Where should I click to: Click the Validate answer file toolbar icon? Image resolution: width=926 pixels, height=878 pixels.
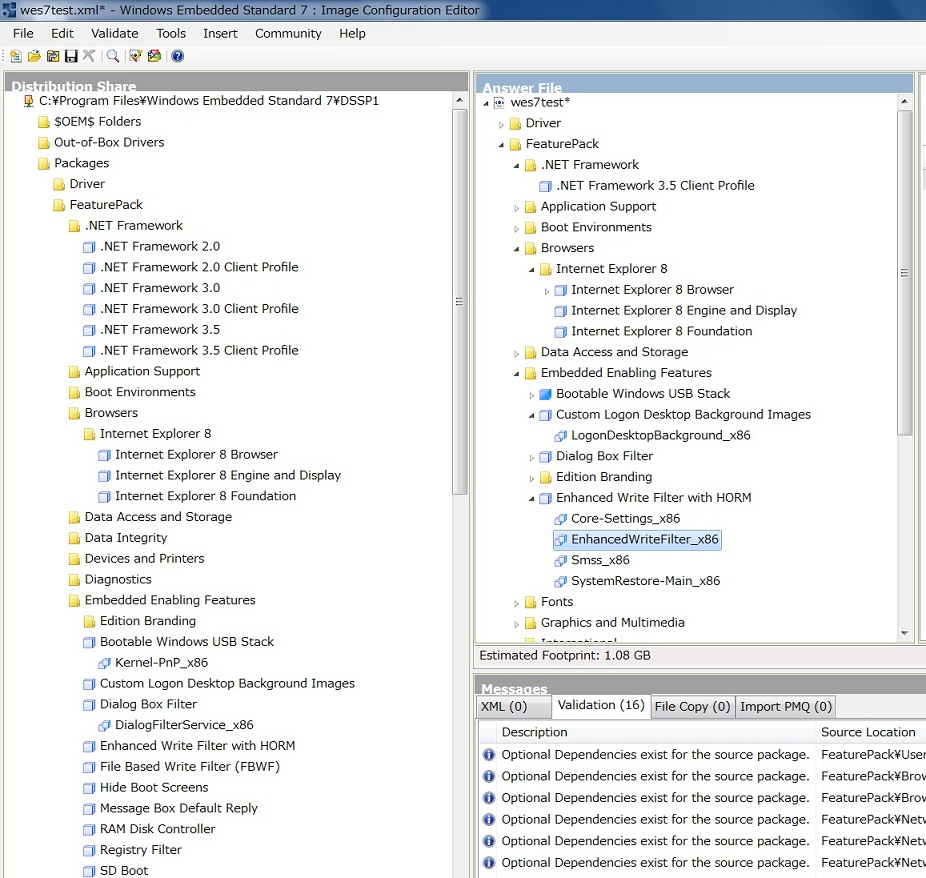click(136, 56)
